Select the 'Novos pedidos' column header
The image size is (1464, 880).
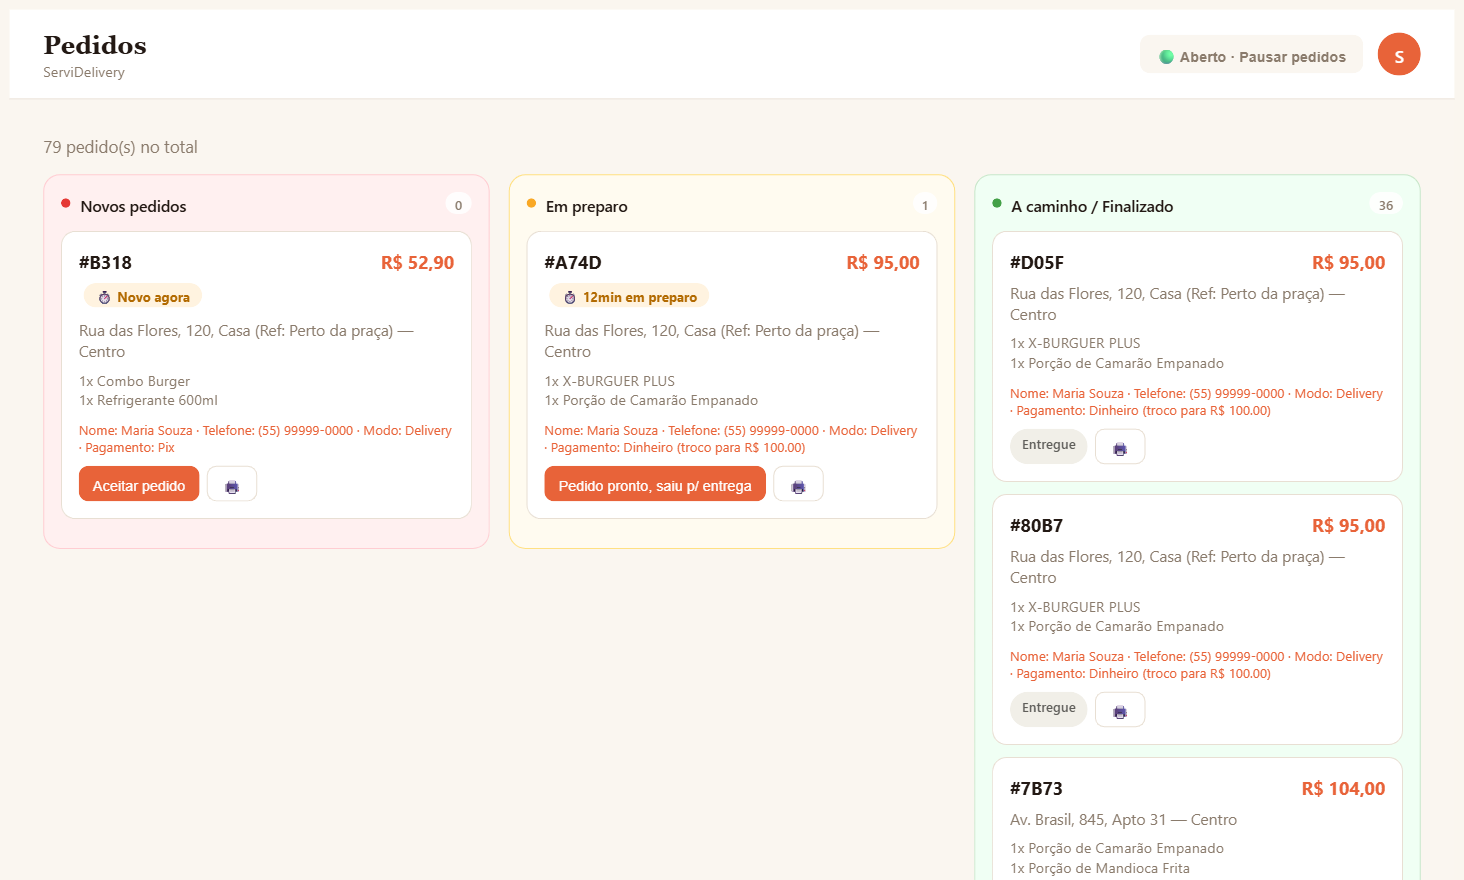point(133,206)
